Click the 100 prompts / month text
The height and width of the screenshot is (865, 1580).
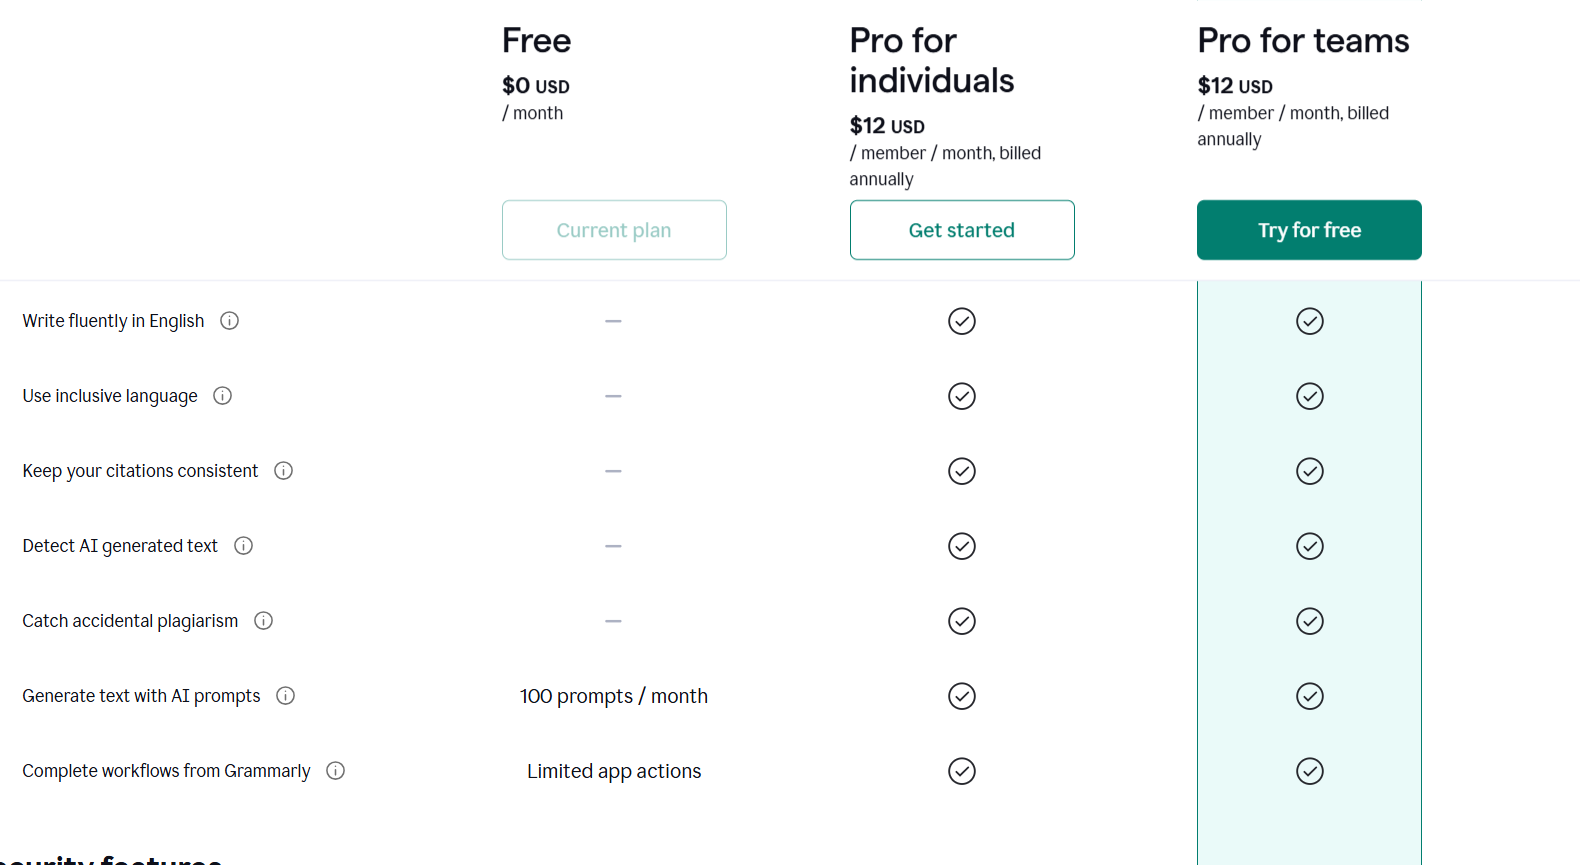pyautogui.click(x=614, y=696)
